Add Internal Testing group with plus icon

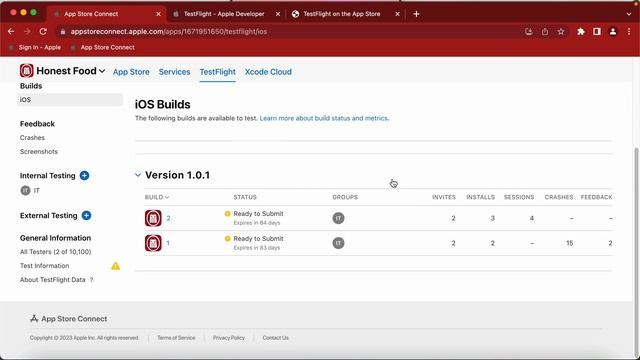click(x=84, y=176)
